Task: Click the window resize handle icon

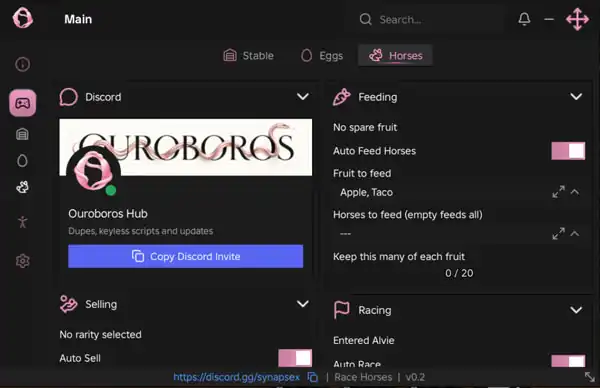Action: (590, 377)
